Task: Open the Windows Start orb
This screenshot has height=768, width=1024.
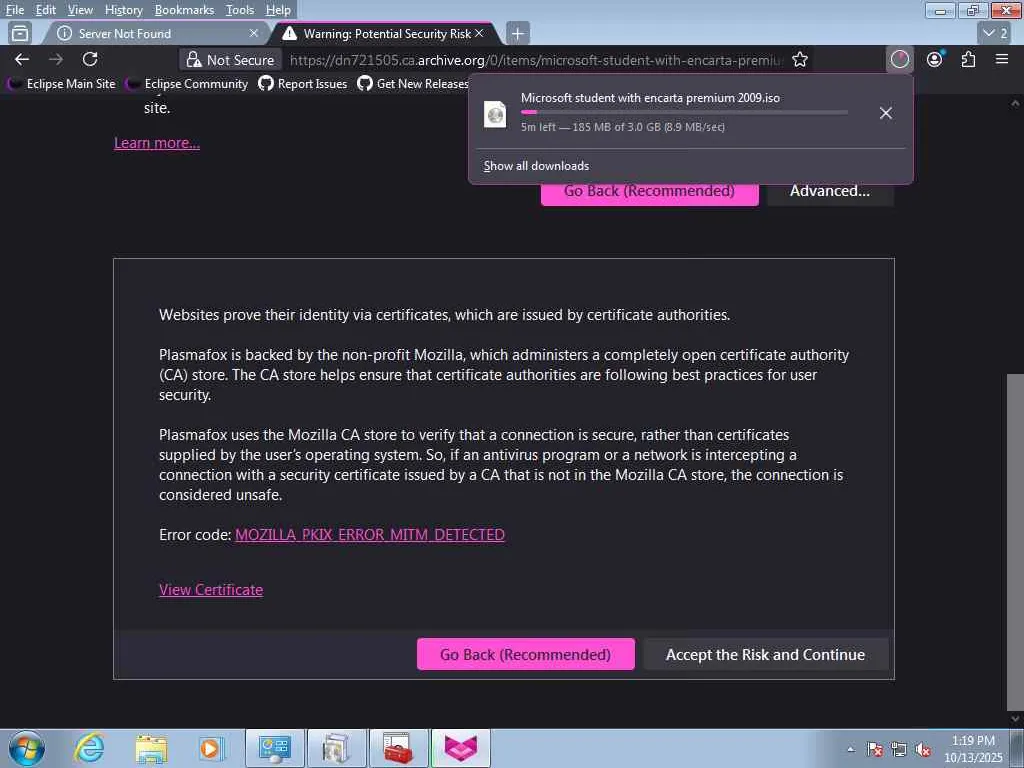Action: (27, 748)
